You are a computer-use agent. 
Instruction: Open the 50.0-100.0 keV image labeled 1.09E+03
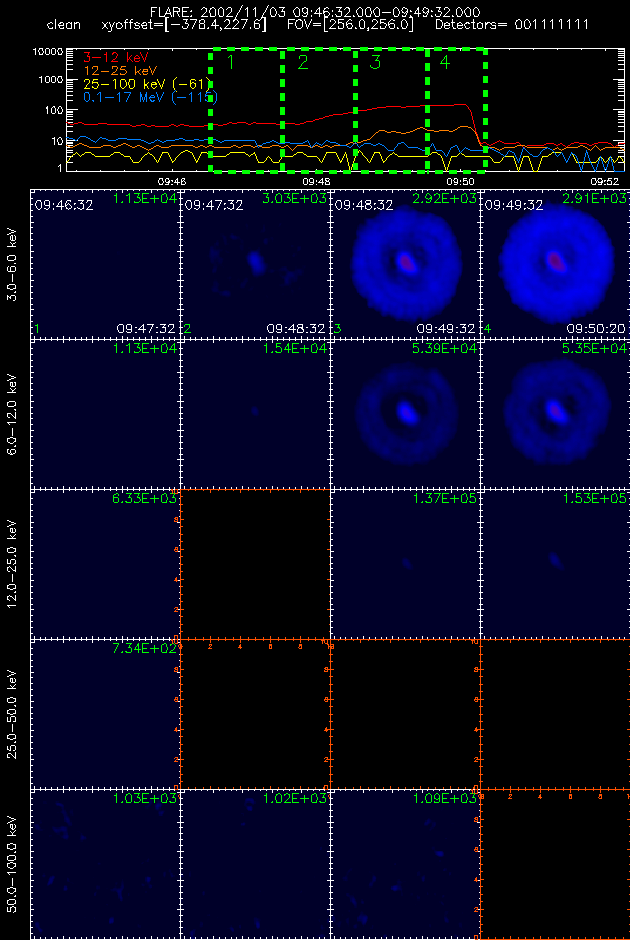coord(405,863)
